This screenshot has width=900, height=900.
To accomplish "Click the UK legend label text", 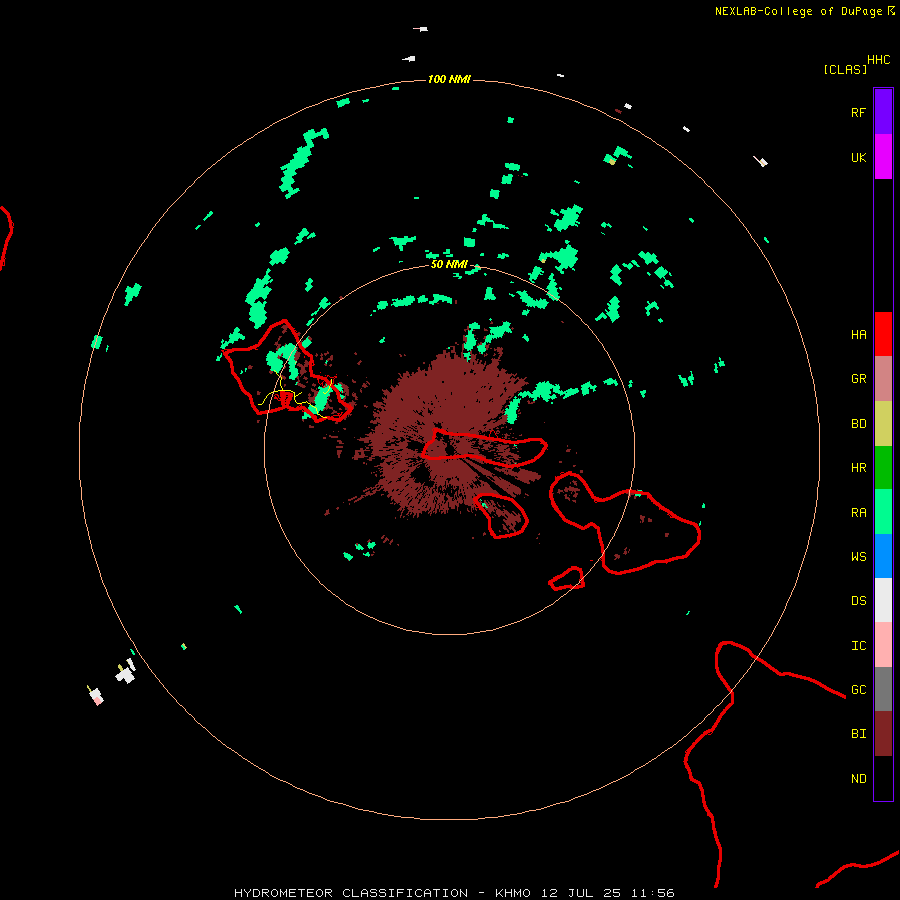I will [x=859, y=157].
